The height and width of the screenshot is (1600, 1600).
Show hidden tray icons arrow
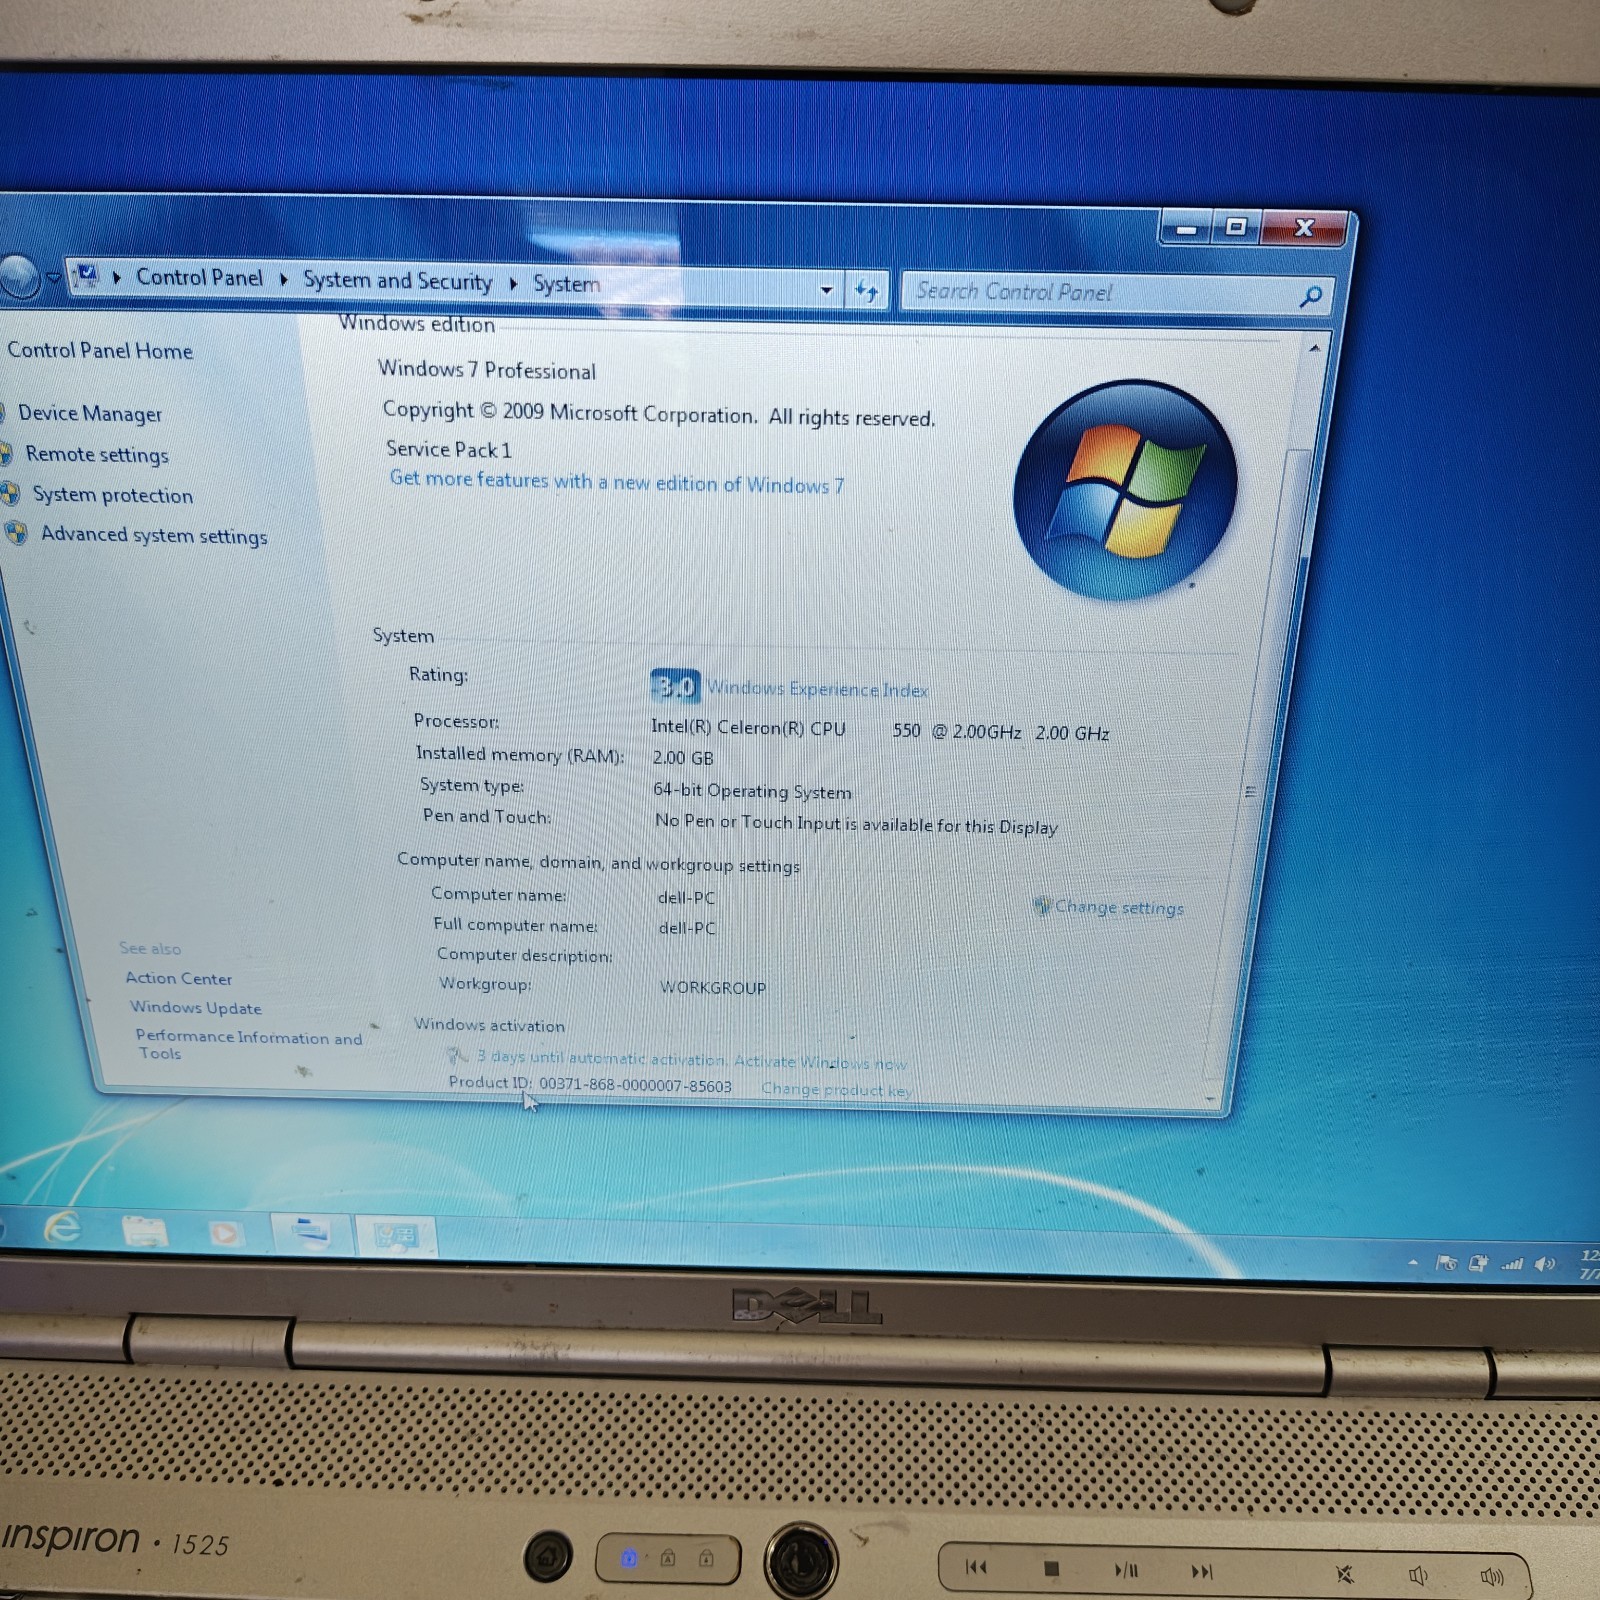(x=1412, y=1263)
